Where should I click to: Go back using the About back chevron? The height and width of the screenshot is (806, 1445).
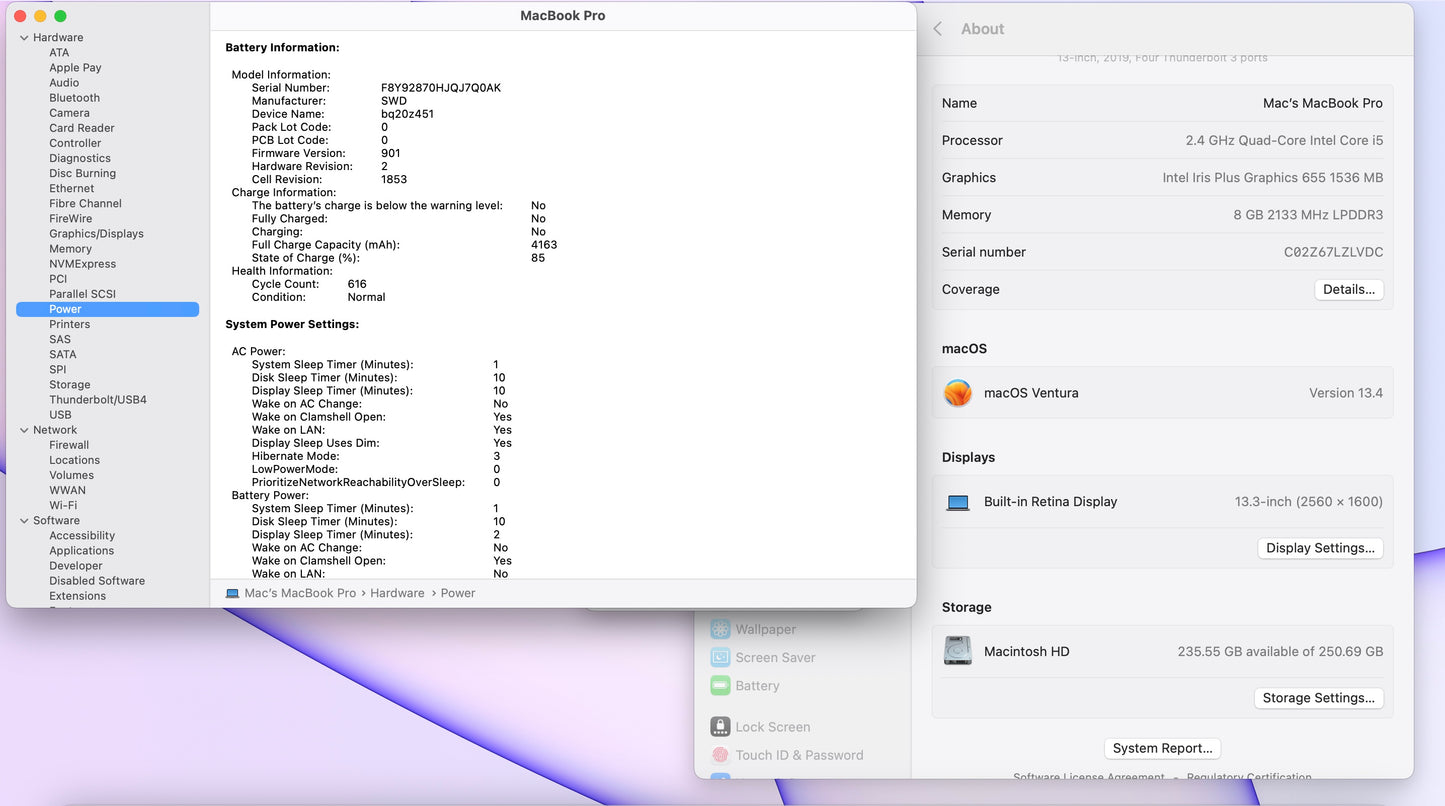click(938, 29)
